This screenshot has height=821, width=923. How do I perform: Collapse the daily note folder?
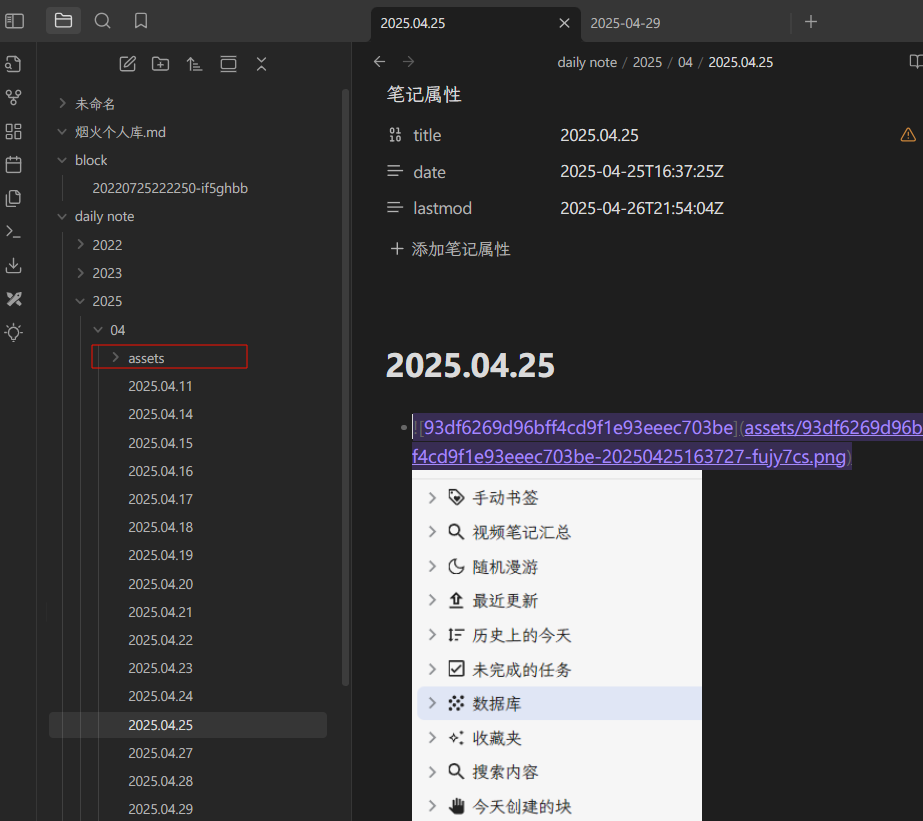[x=62, y=217]
